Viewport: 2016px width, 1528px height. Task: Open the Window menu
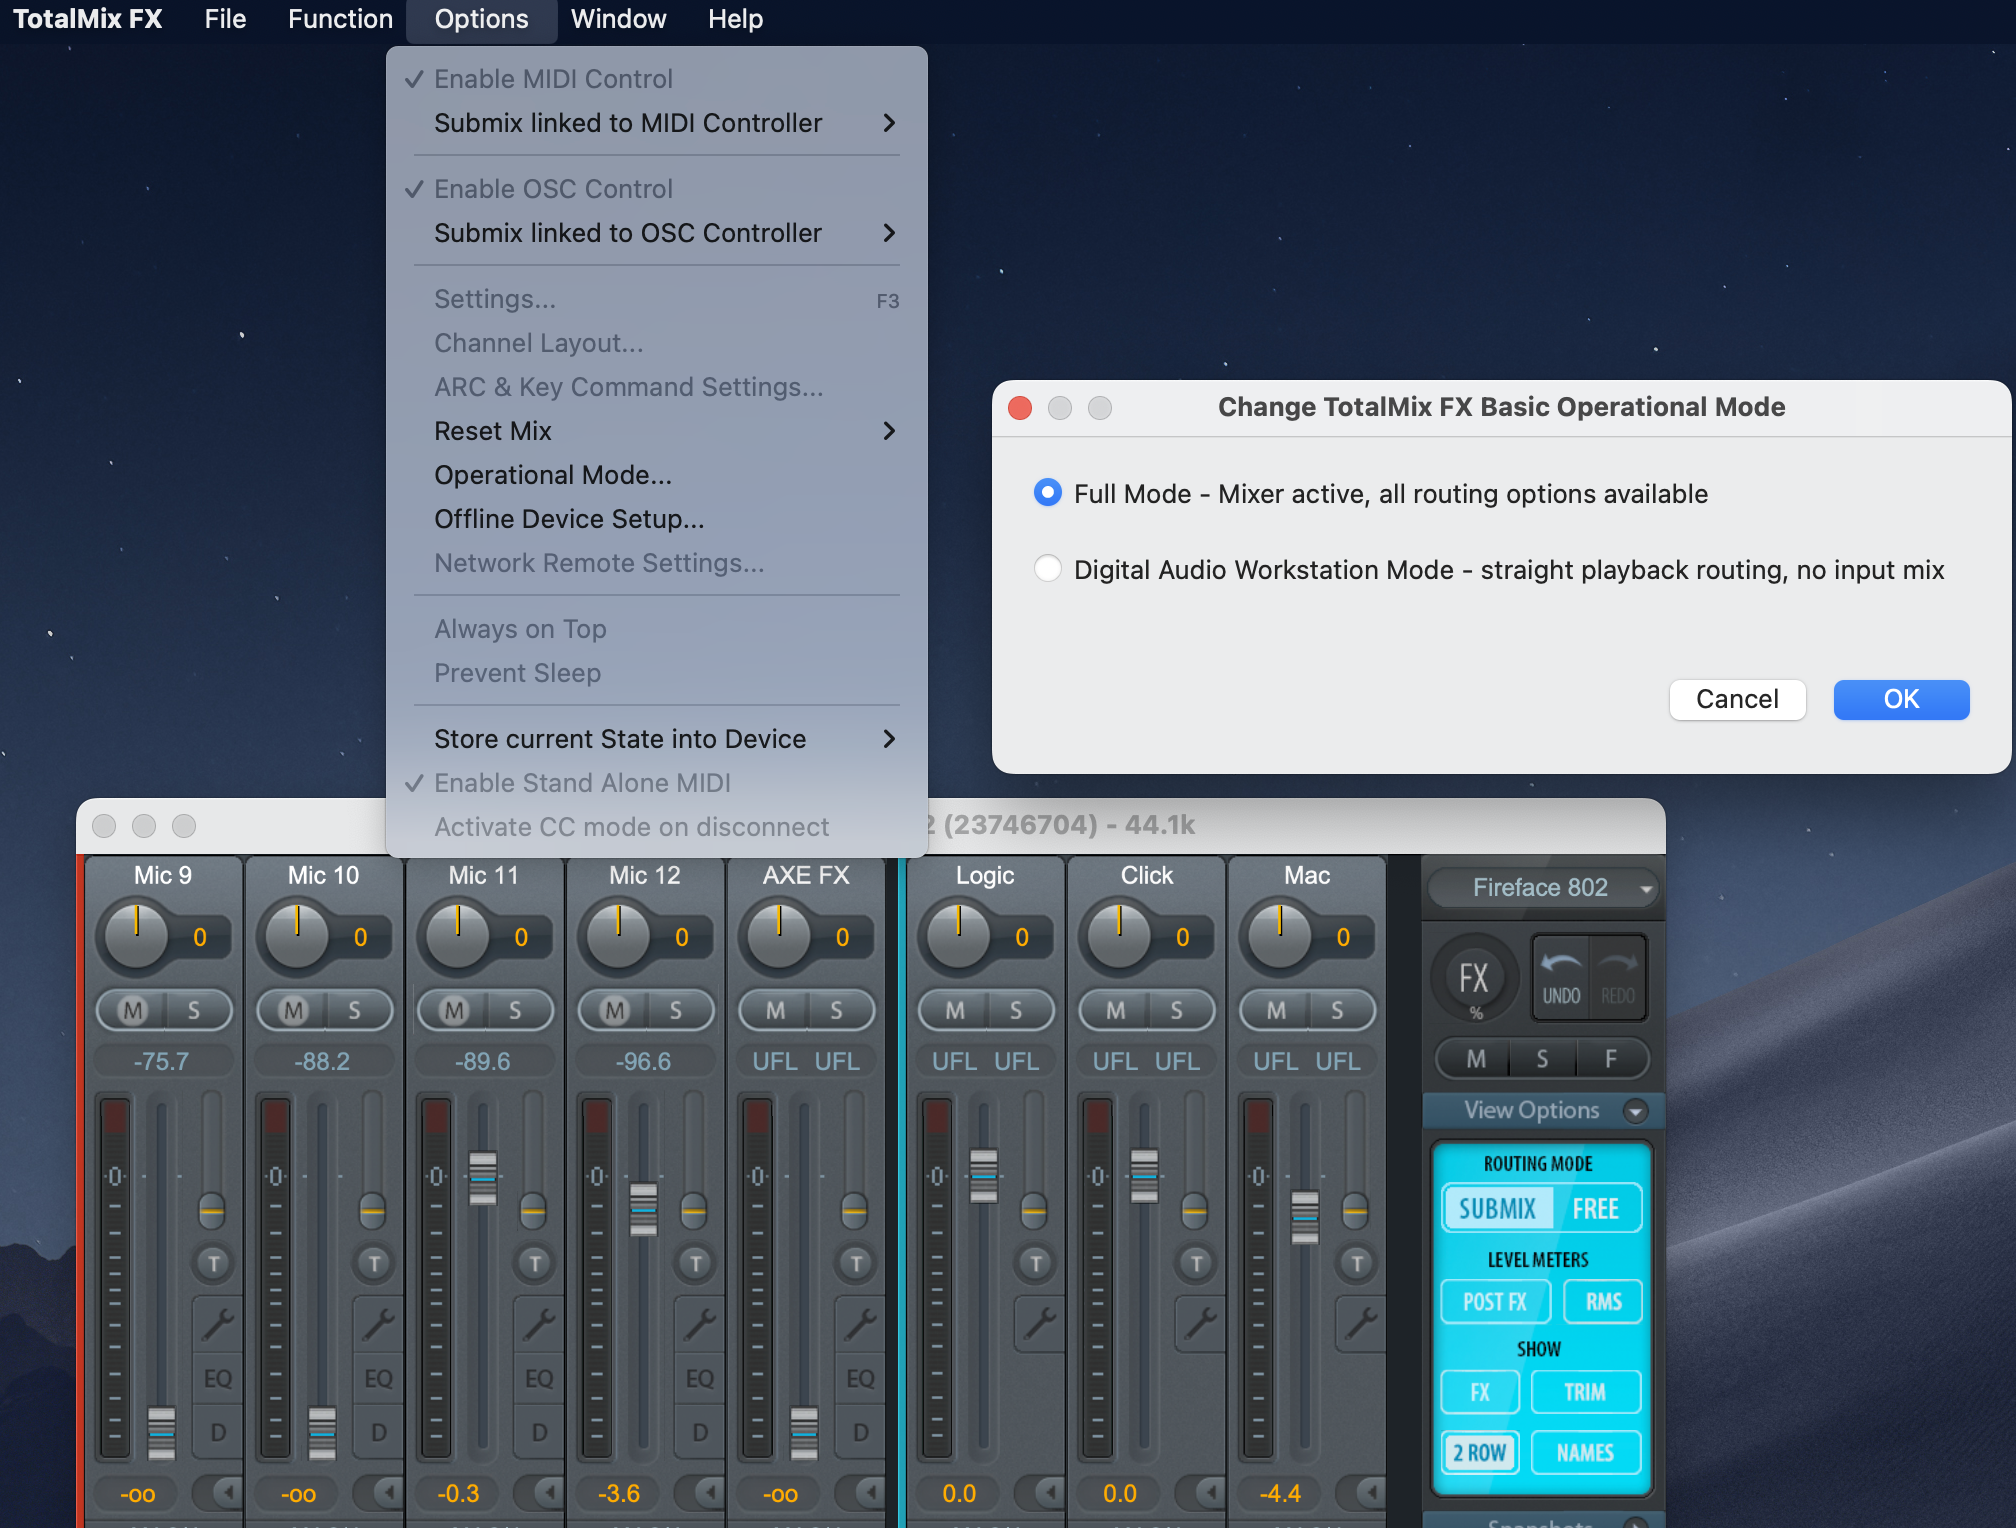[618, 19]
